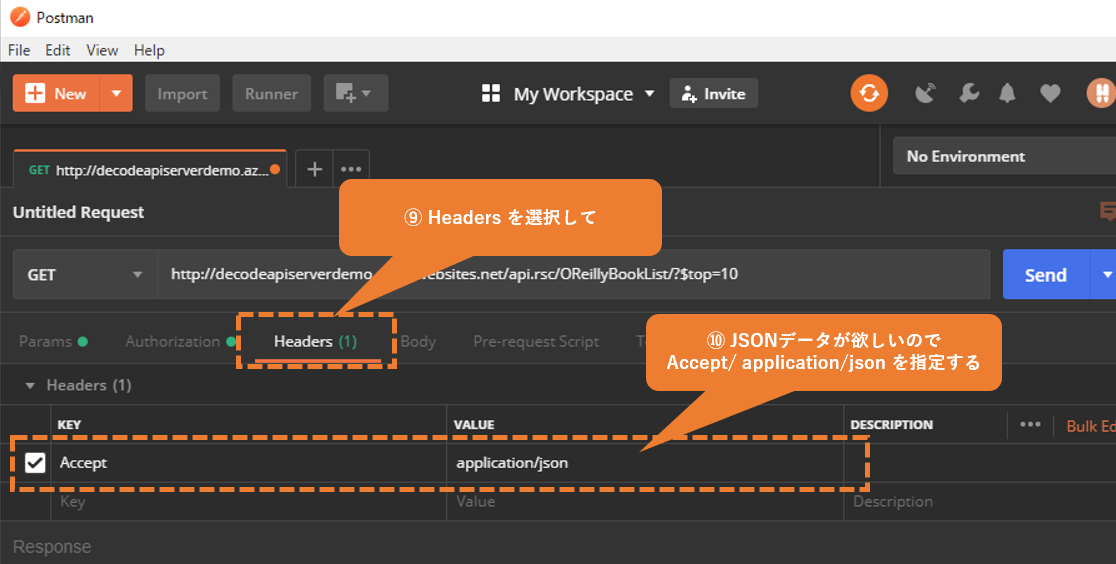Open the No Environment dropdown
Viewport: 1116px width, 564px height.
(1004, 156)
